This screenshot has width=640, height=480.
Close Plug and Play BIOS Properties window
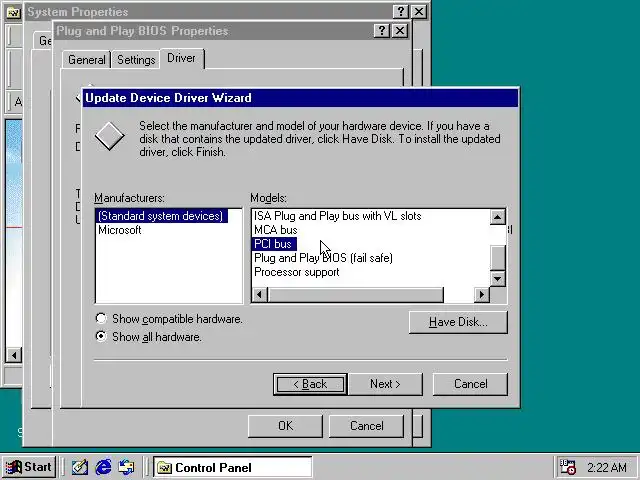400,31
